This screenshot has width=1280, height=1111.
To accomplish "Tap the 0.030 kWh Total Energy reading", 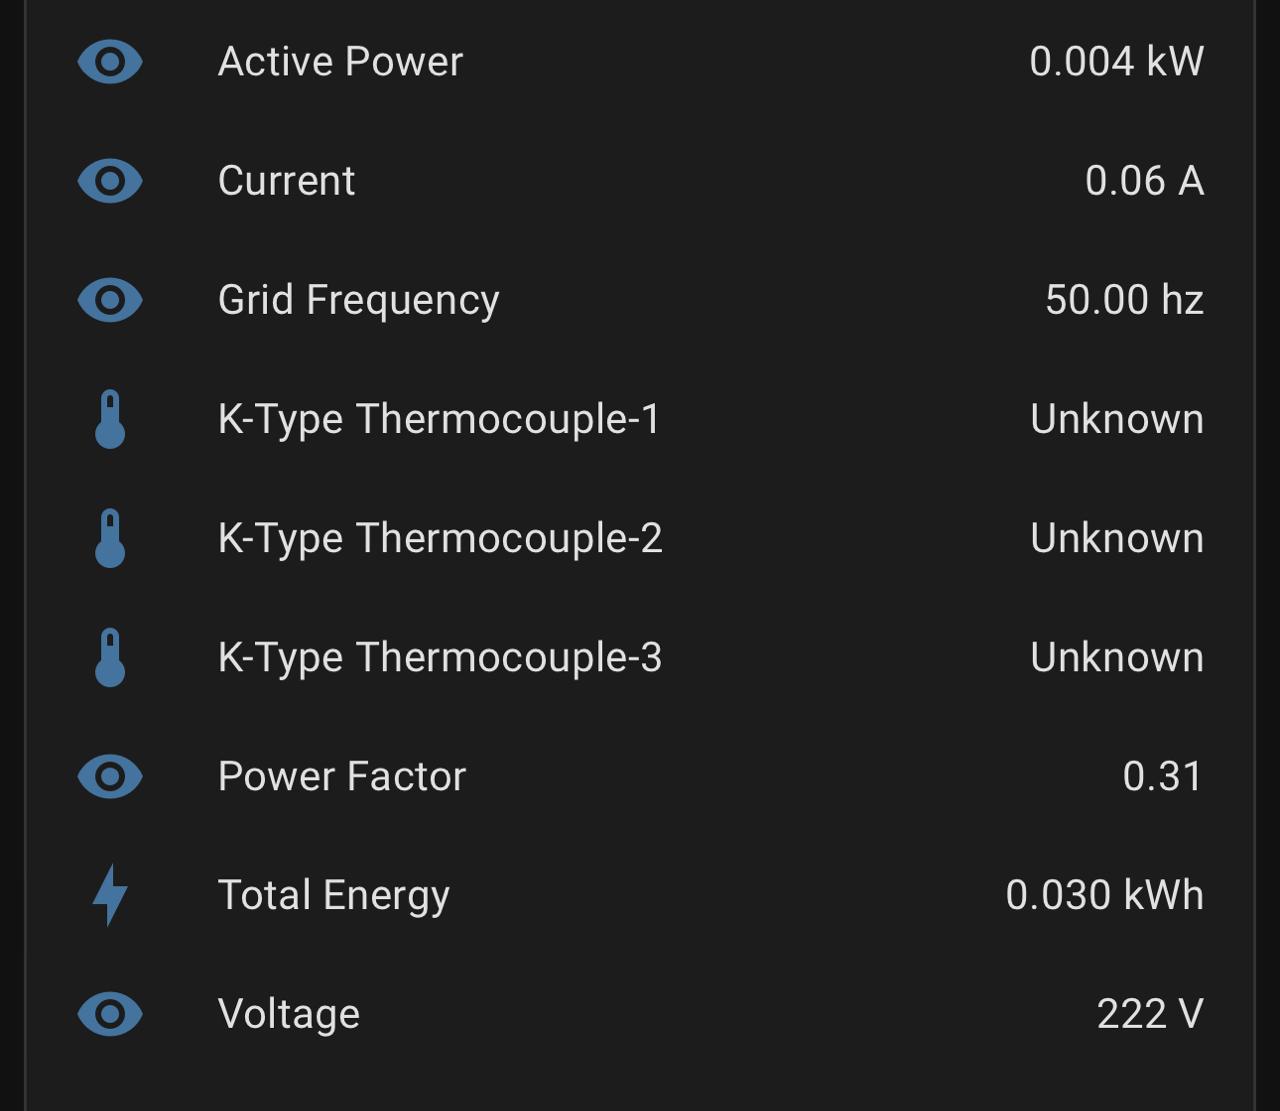I will pos(1104,895).
